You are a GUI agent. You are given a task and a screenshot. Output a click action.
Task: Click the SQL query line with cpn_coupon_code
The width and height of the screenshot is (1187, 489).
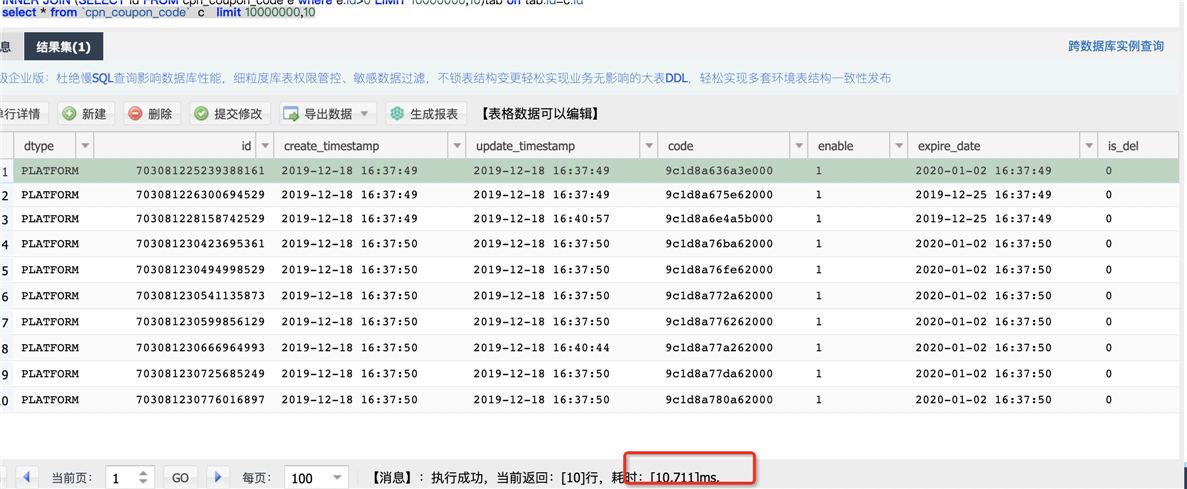[x=158, y=13]
